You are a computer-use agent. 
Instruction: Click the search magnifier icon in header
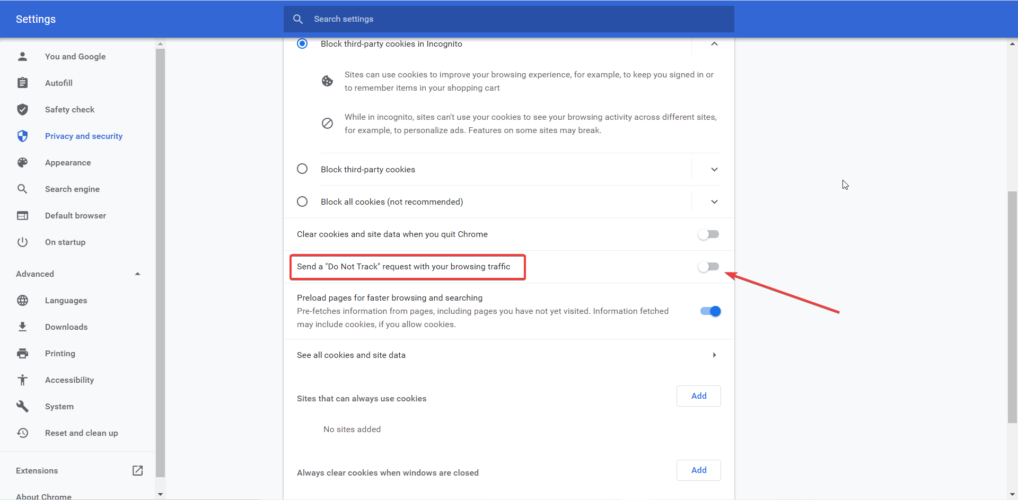(298, 19)
